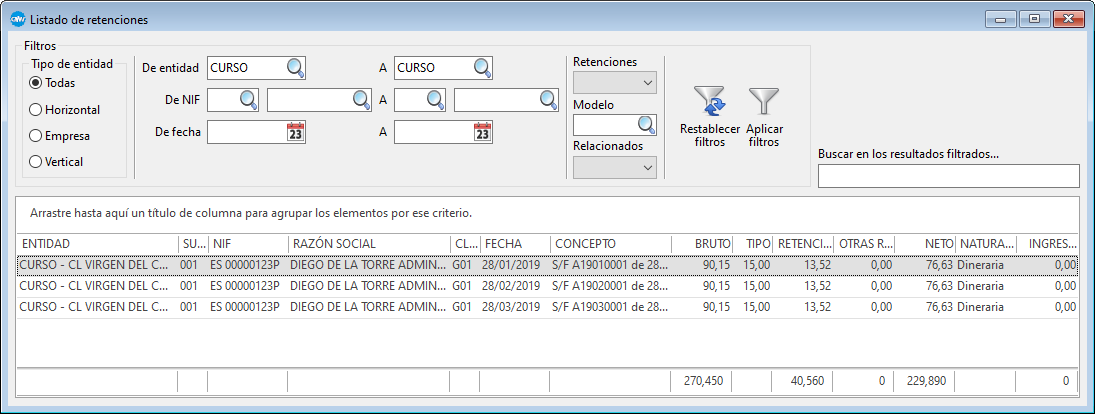Click the RAZÓN SOCIAL column header
Viewport: 1095px width, 414px height.
tap(368, 244)
